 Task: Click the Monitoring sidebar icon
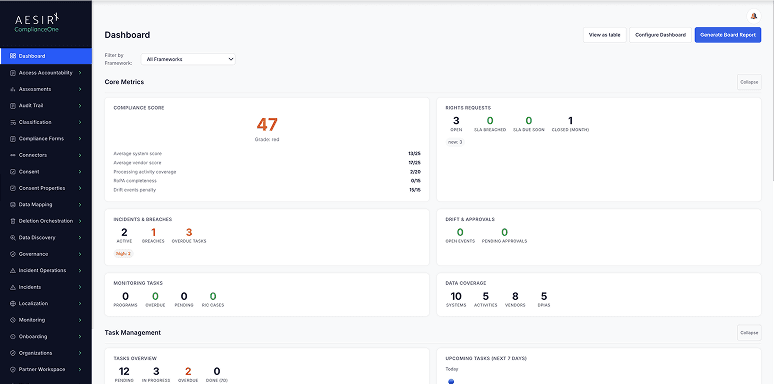pyautogui.click(x=13, y=320)
